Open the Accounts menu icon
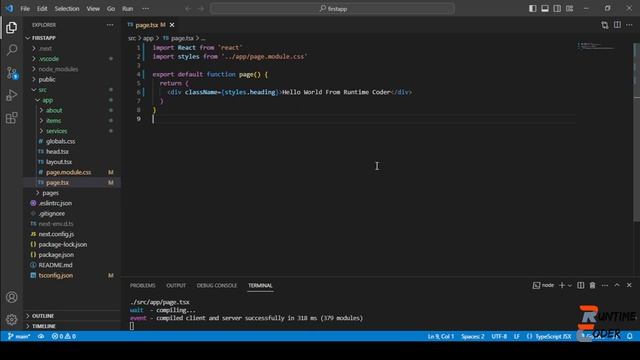This screenshot has width=640, height=360. 11,297
